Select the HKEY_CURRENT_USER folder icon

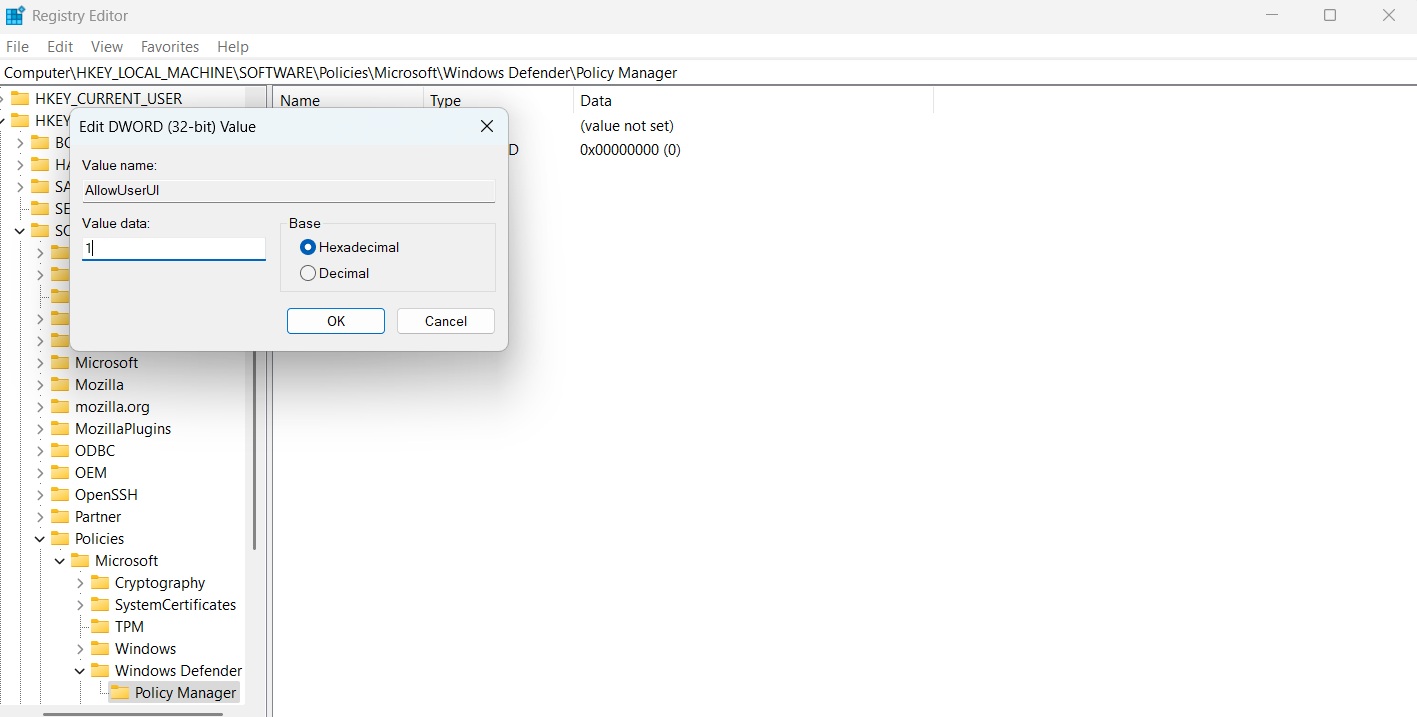(x=20, y=98)
